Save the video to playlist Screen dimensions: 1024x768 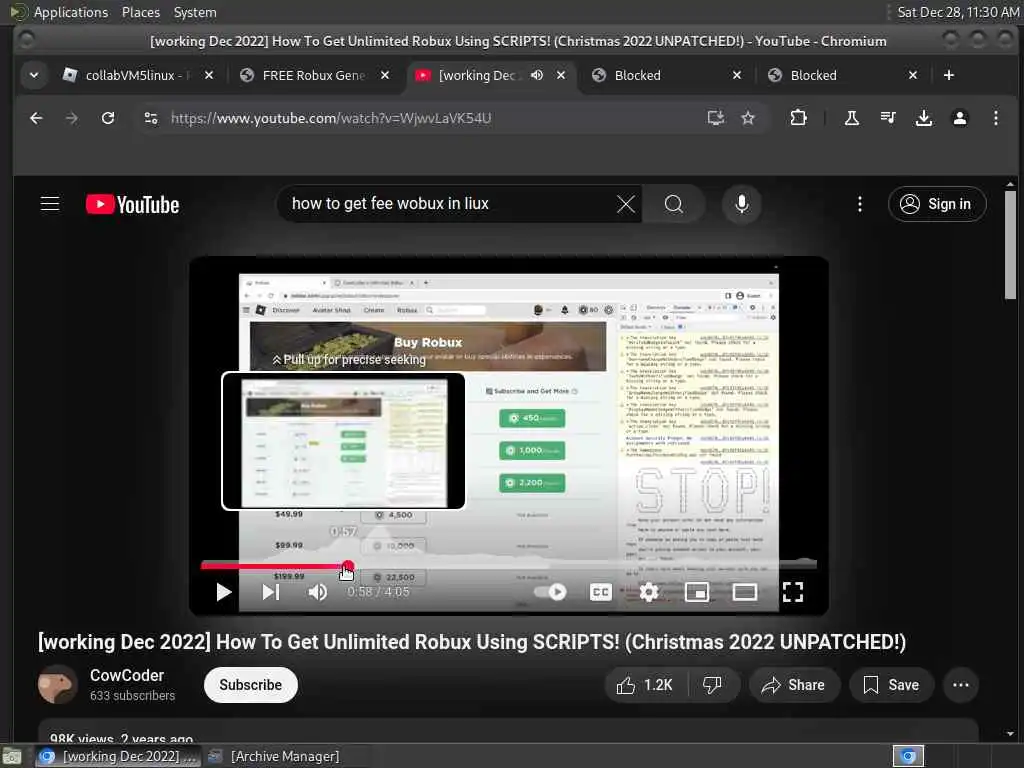891,684
